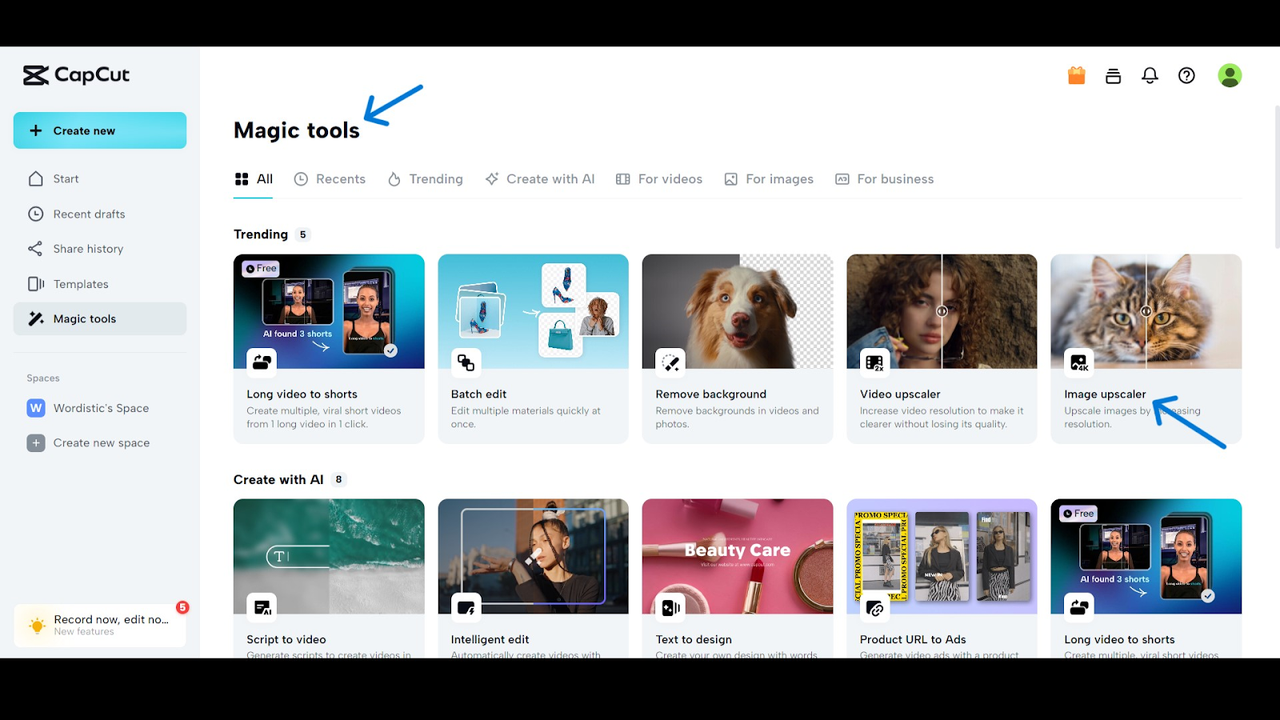Open the orange gift box icon
Viewport: 1280px width, 720px height.
click(x=1076, y=75)
